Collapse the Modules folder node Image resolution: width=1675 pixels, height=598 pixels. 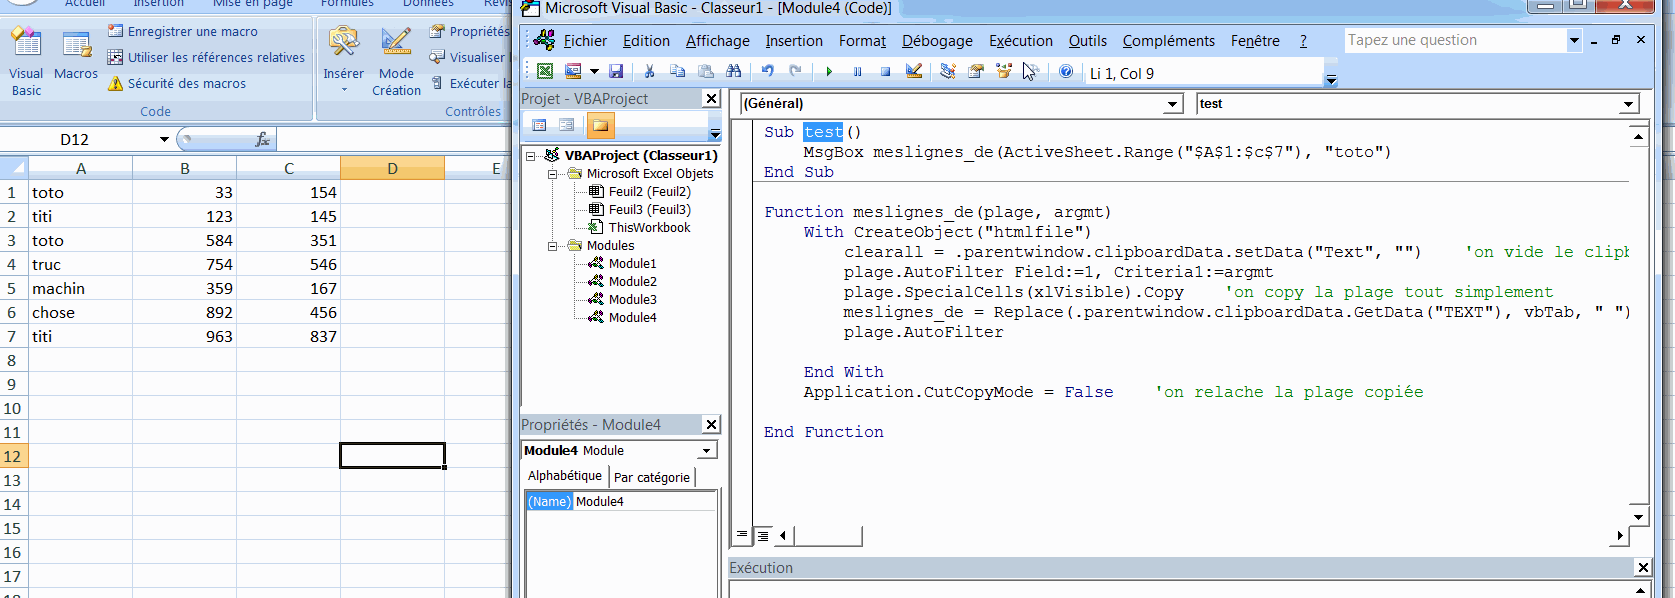(552, 246)
